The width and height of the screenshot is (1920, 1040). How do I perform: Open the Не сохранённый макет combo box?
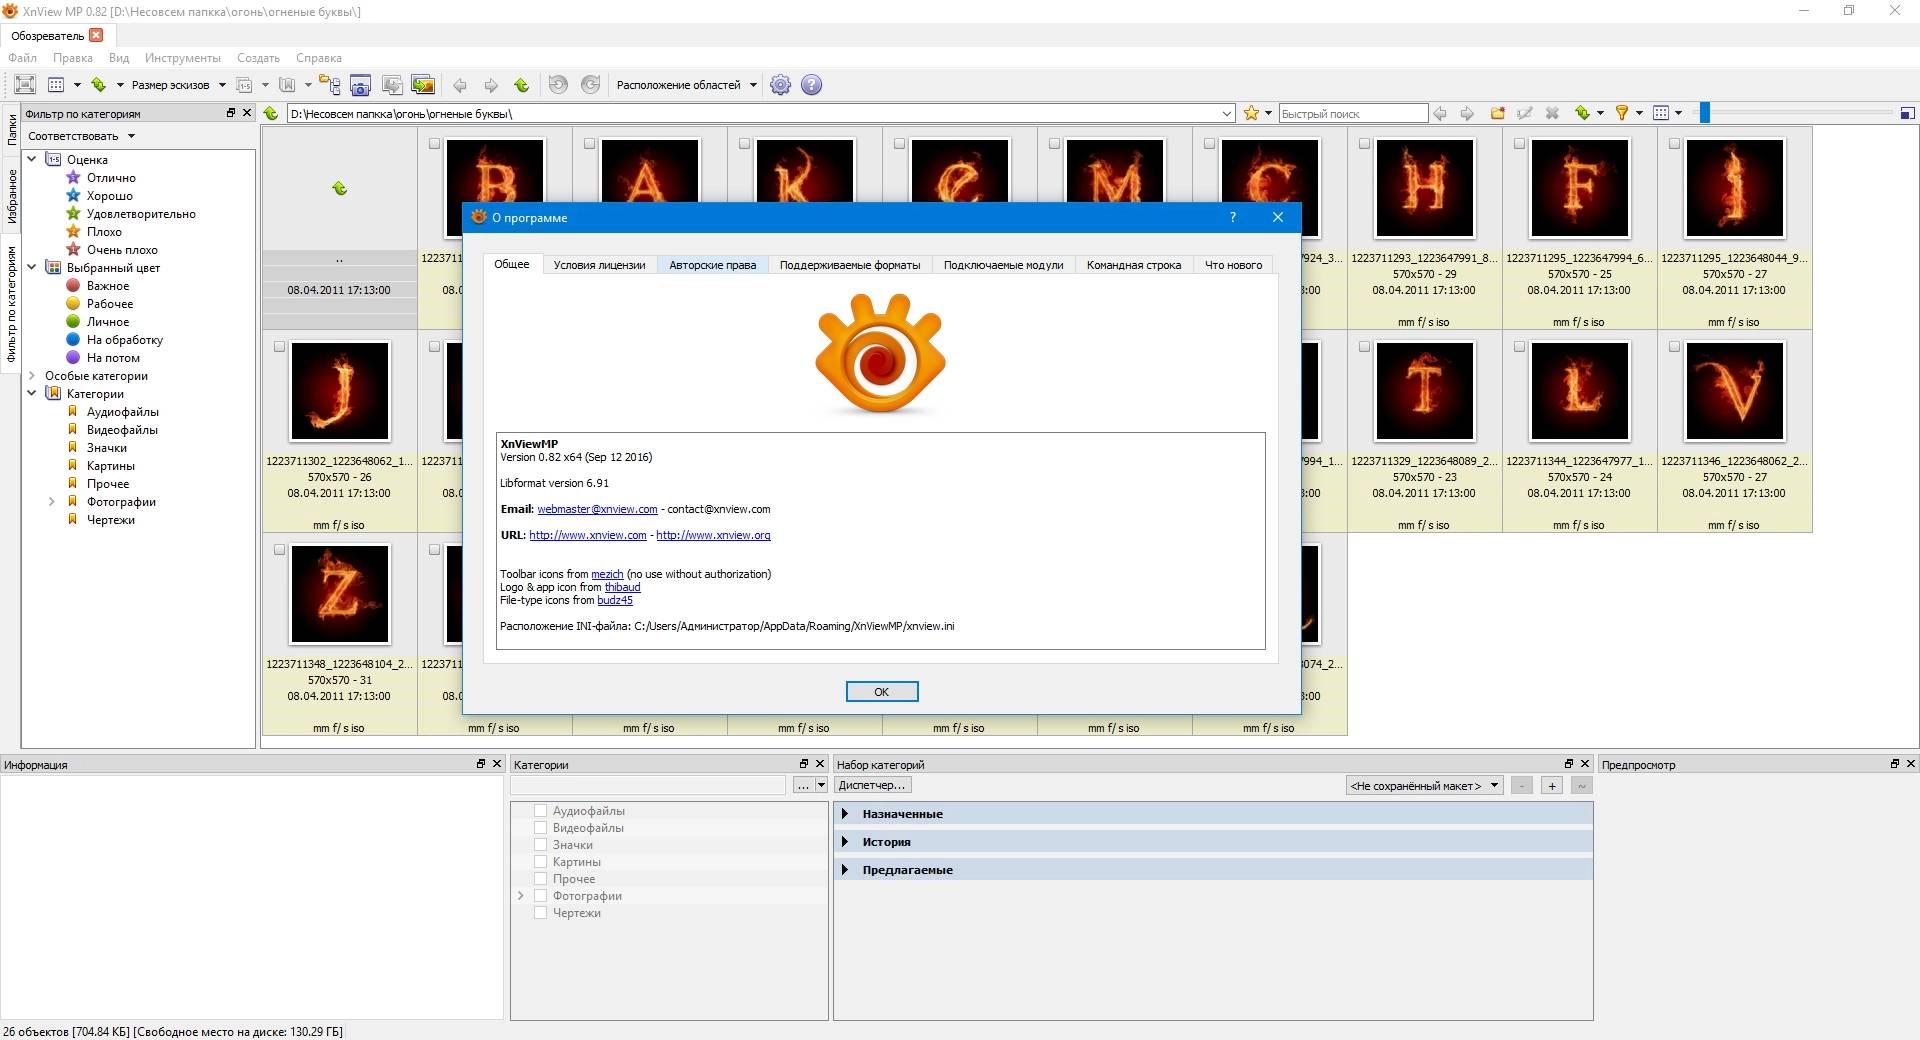point(1425,786)
